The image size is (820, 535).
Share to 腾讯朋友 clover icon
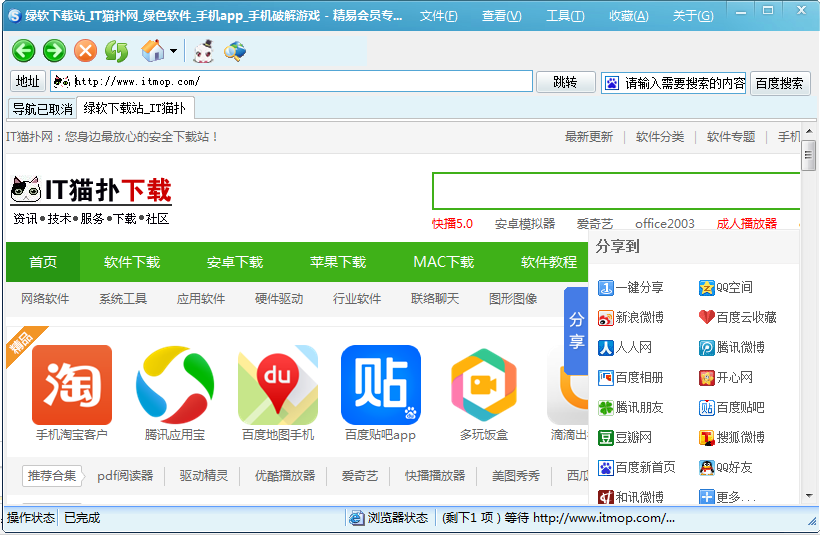[x=606, y=407]
